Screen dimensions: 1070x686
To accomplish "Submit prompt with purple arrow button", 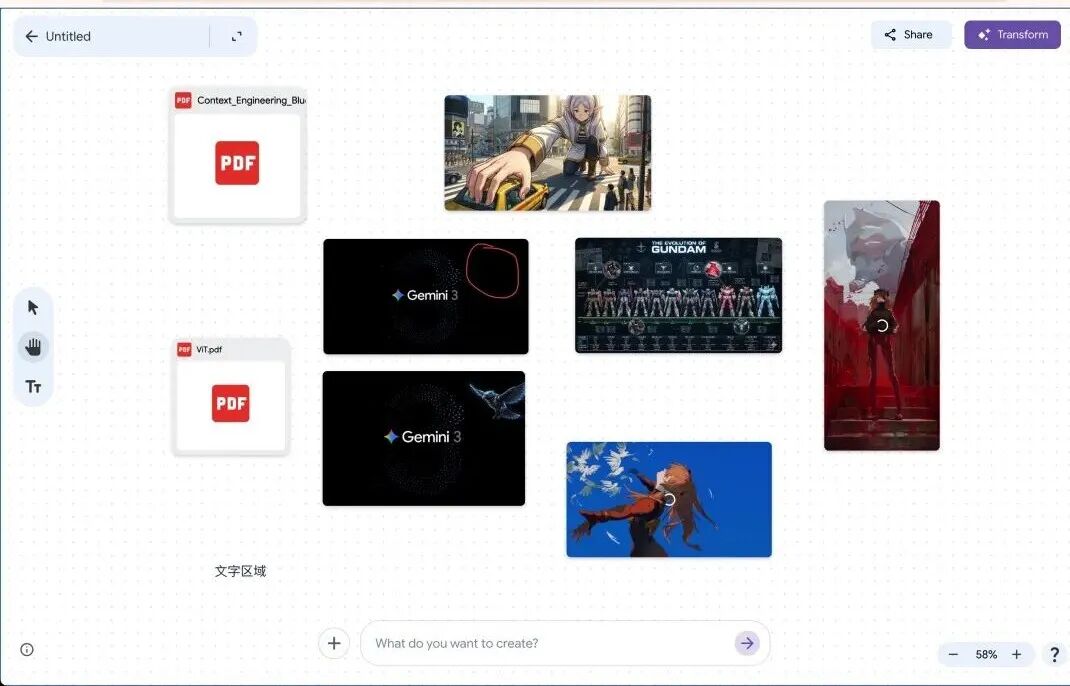I will point(746,643).
